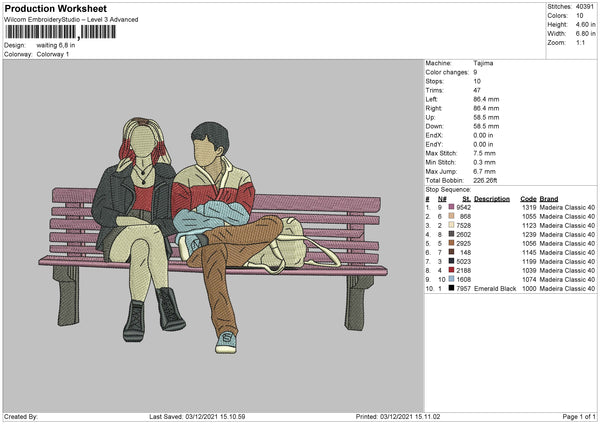Select the Stitches value 40391
The height and width of the screenshot is (424, 600).
click(586, 5)
